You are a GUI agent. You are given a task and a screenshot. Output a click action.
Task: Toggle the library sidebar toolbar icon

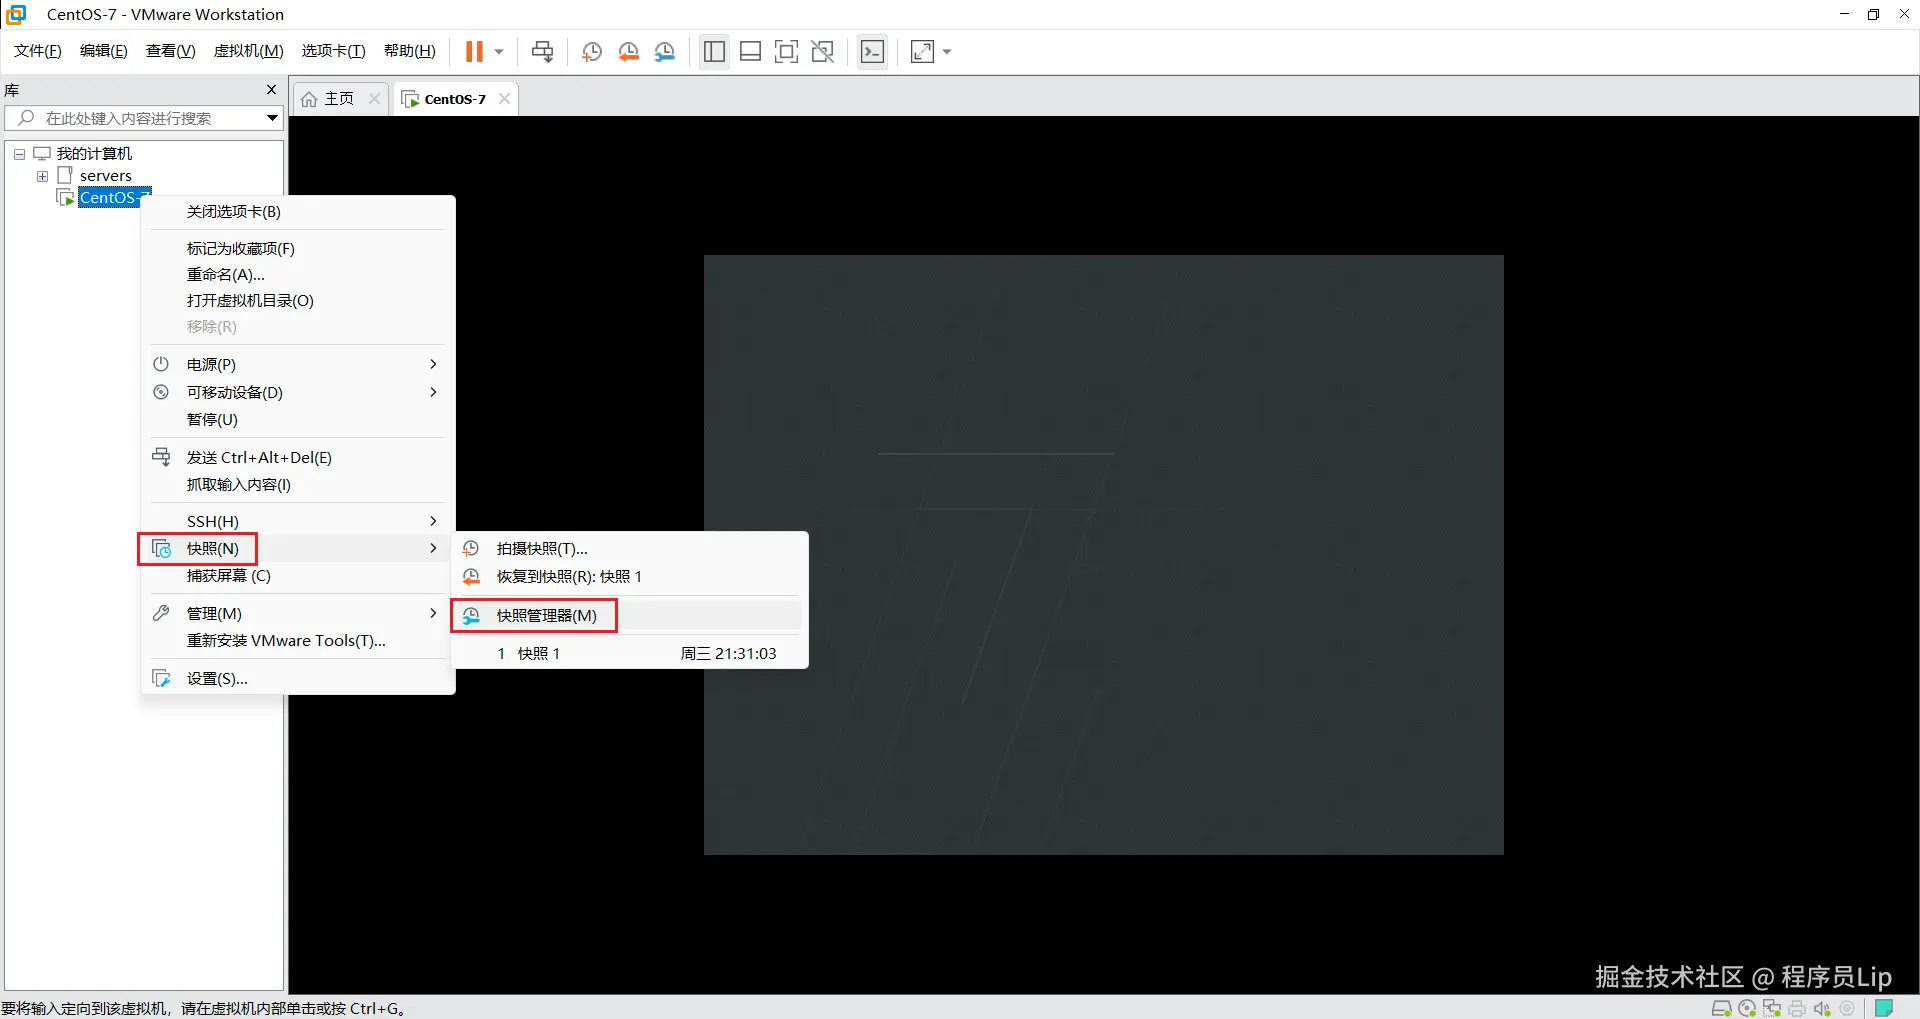coord(714,52)
